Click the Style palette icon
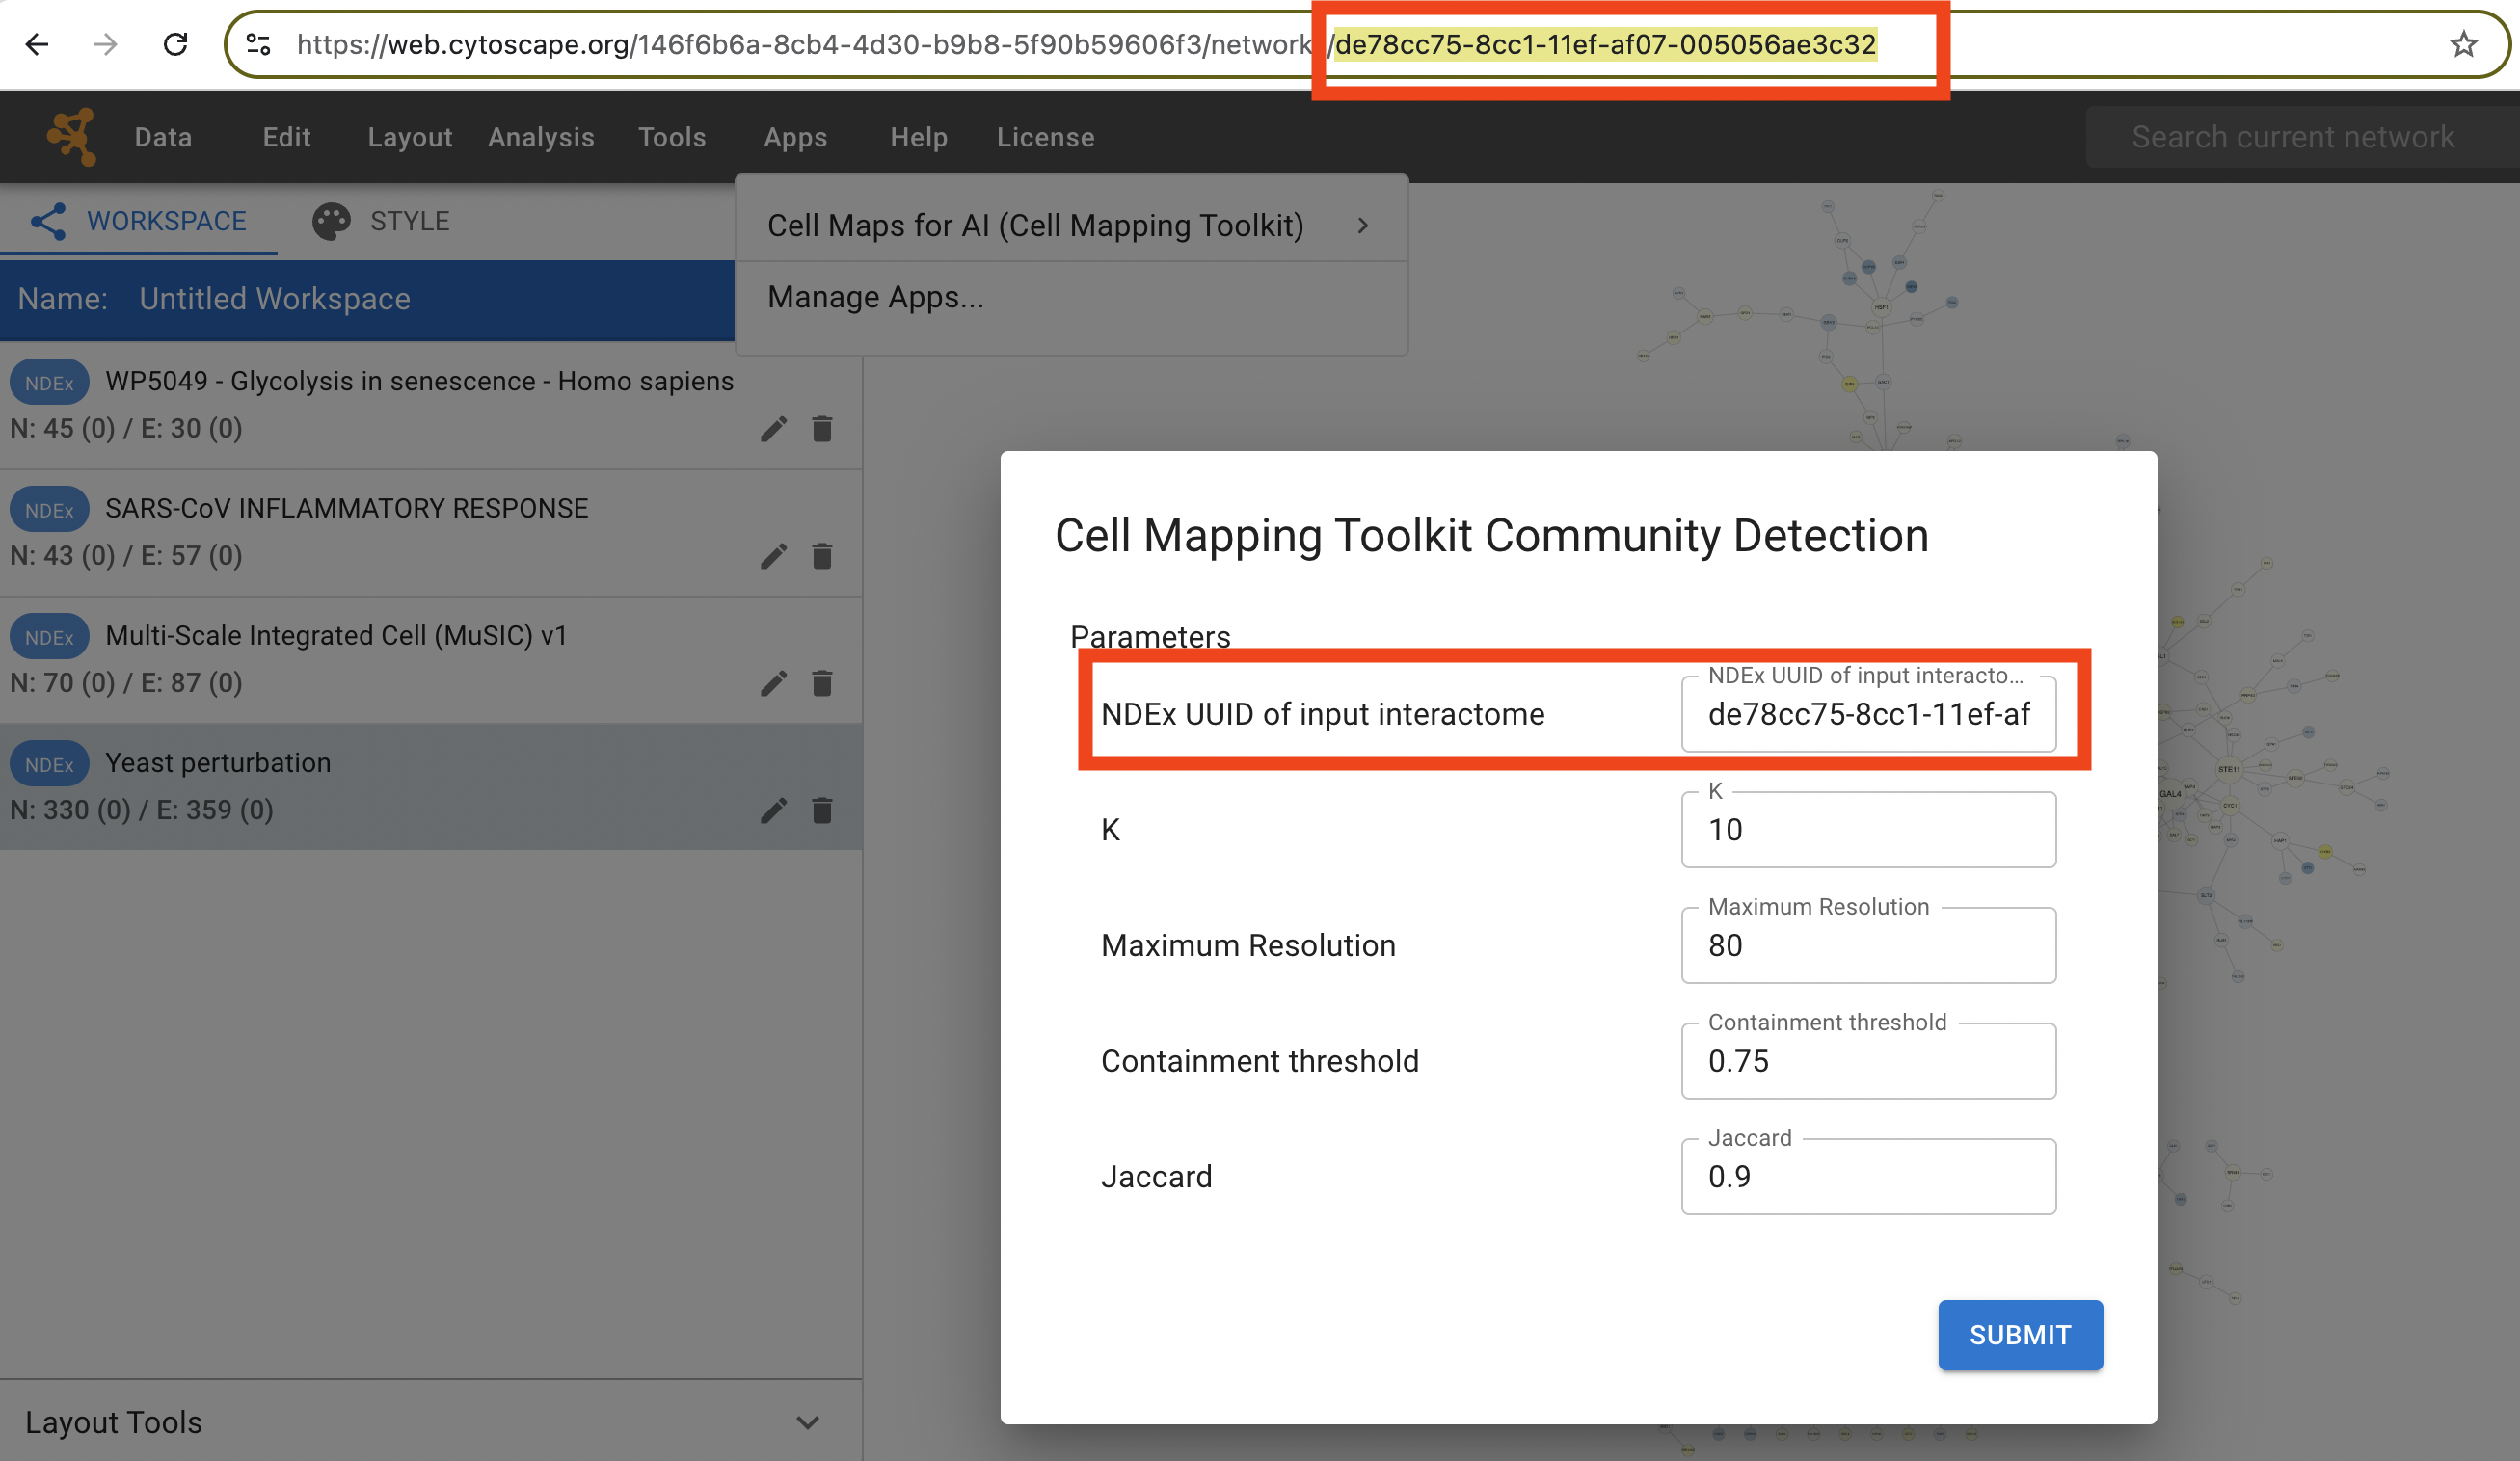 [x=331, y=221]
